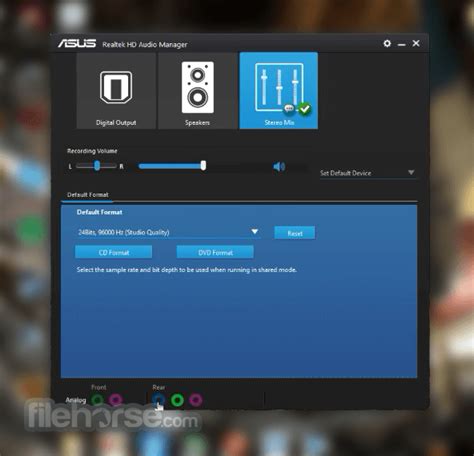Close the Realtek HD Audio Manager window

[x=416, y=43]
